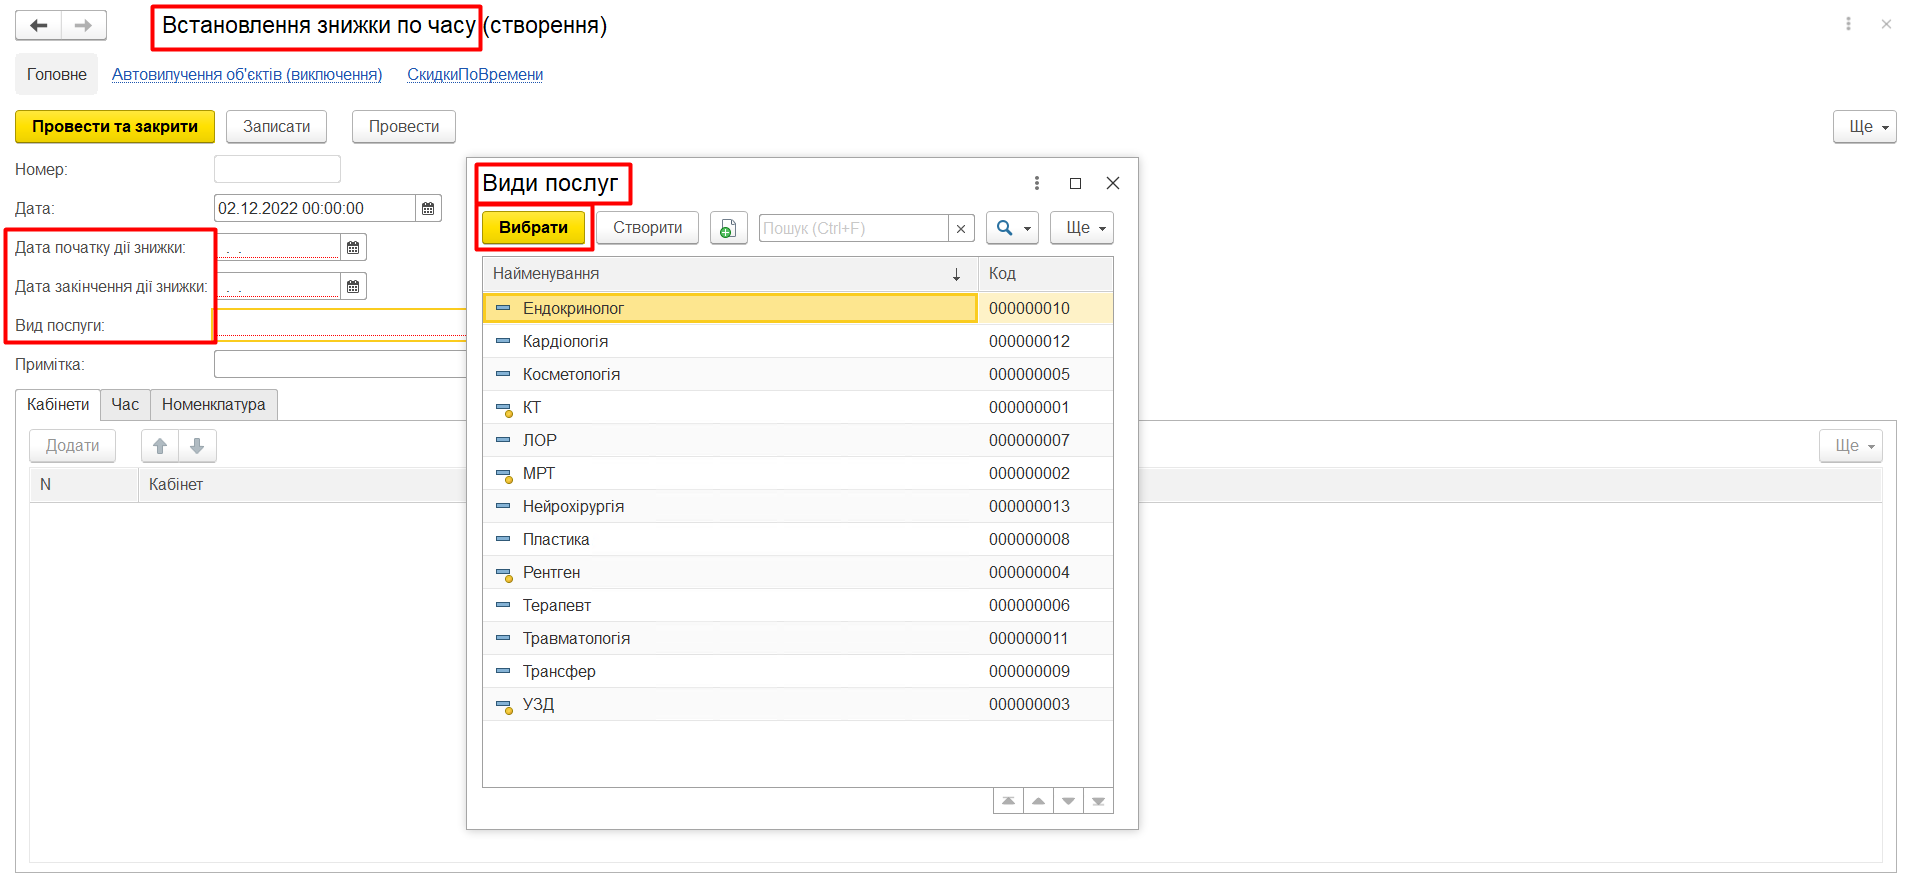Jump to first row in list
The image size is (1919, 877).
pos(1008,801)
